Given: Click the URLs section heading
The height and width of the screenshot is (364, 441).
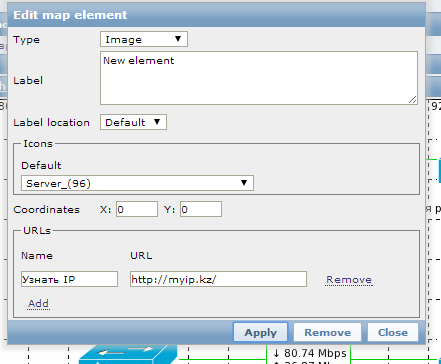Looking at the screenshot, I should (x=37, y=231).
